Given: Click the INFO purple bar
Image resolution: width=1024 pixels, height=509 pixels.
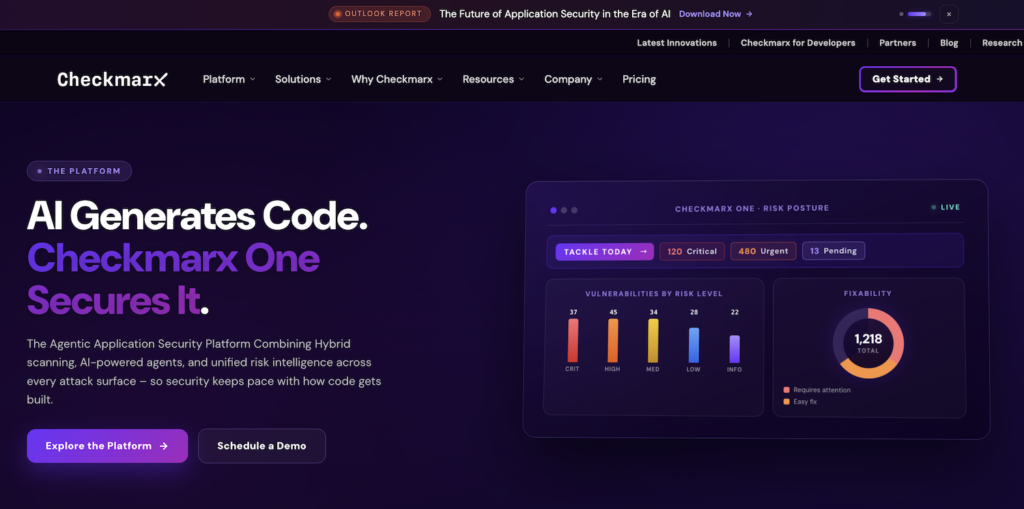Looking at the screenshot, I should pyautogui.click(x=735, y=349).
